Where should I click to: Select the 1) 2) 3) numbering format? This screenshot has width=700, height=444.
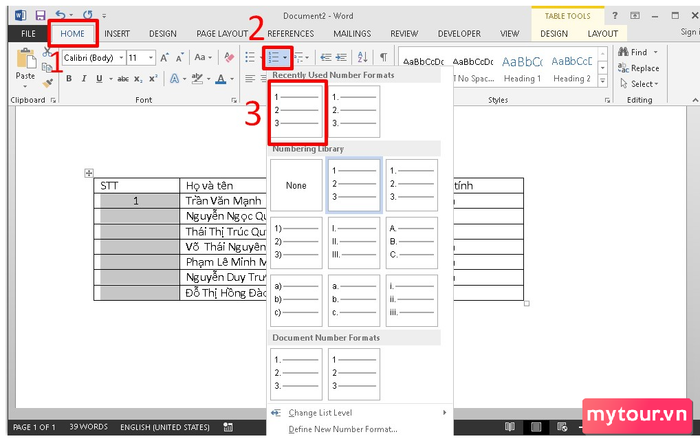[x=296, y=242]
